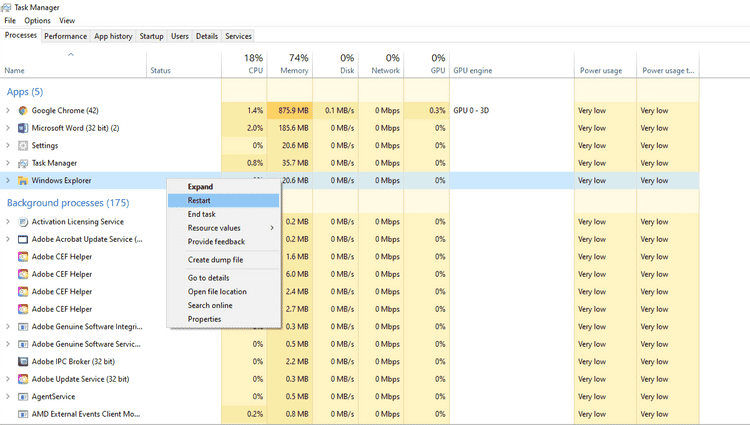Image resolution: width=750 pixels, height=425 pixels.
Task: Click the 875.9 MB memory cell
Action: pyautogui.click(x=290, y=110)
